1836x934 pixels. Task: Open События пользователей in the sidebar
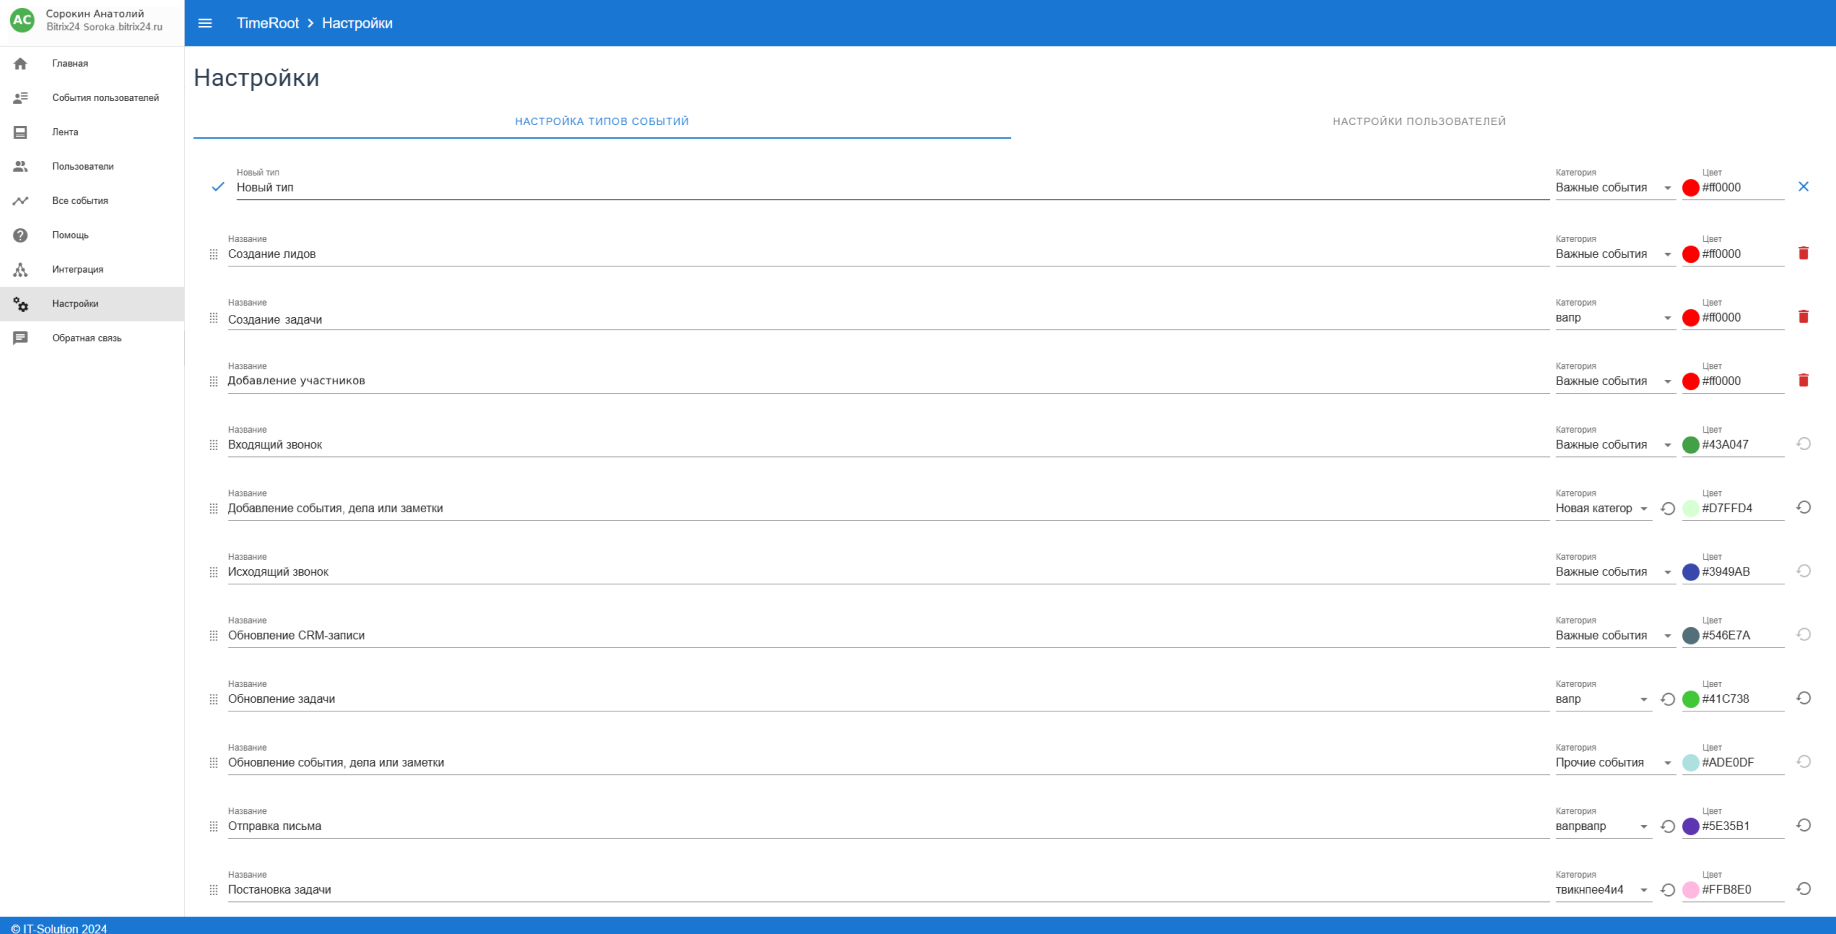pyautogui.click(x=92, y=98)
